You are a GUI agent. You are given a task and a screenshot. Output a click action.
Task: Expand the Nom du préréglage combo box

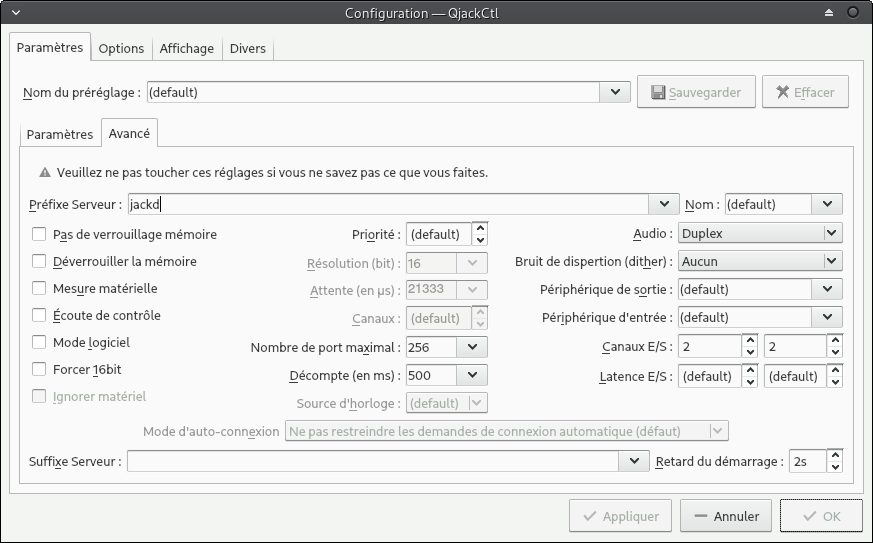pyautogui.click(x=614, y=93)
